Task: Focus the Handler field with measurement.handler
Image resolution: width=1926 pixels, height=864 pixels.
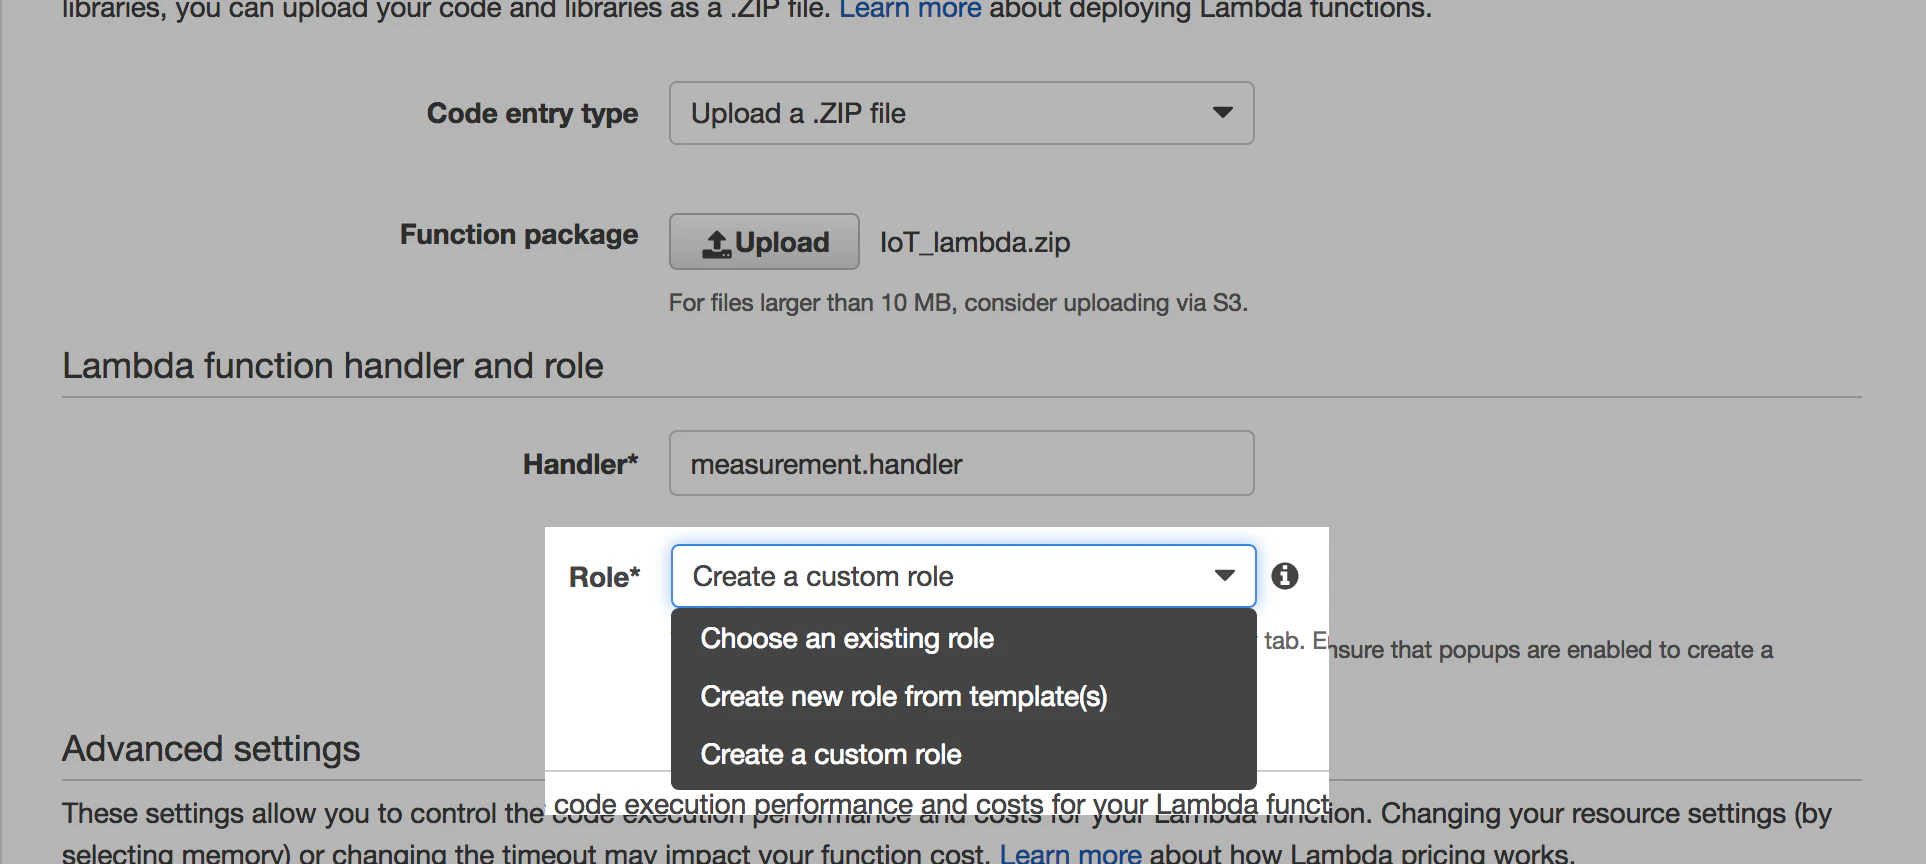Action: point(961,463)
